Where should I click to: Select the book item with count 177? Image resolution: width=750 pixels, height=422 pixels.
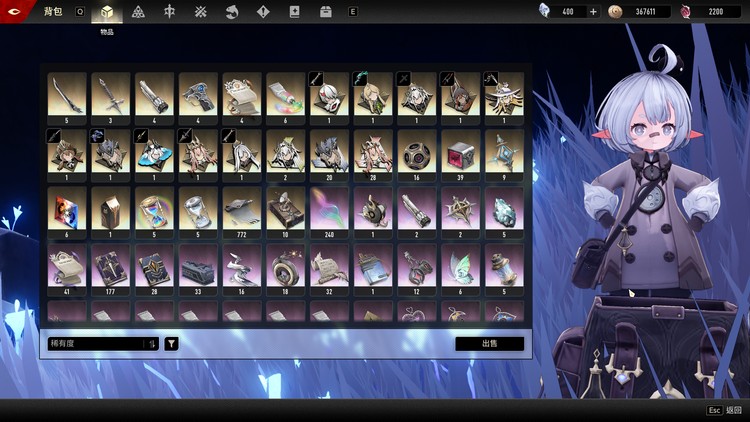coord(109,266)
